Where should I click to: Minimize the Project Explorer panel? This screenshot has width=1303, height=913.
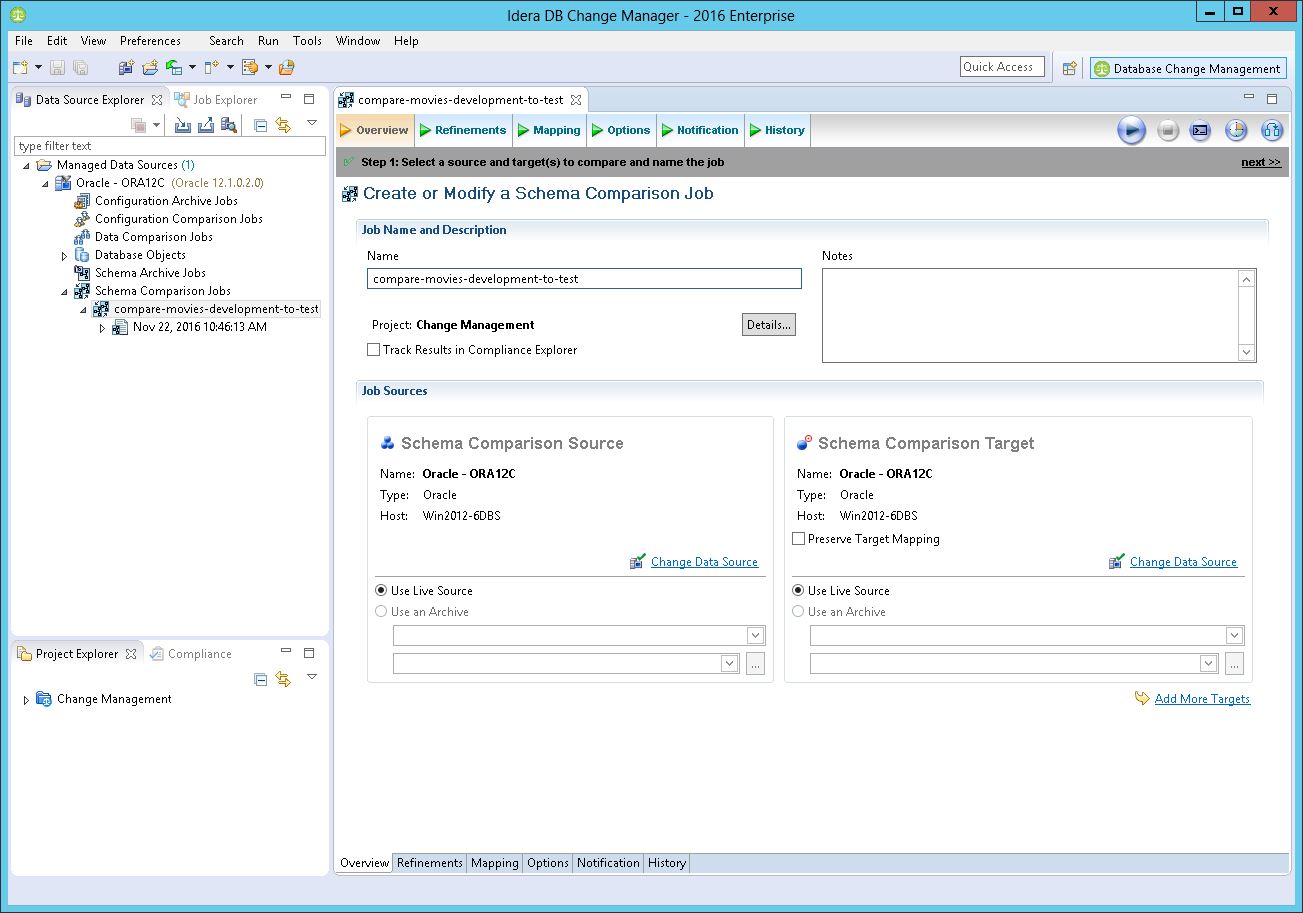pyautogui.click(x=286, y=652)
